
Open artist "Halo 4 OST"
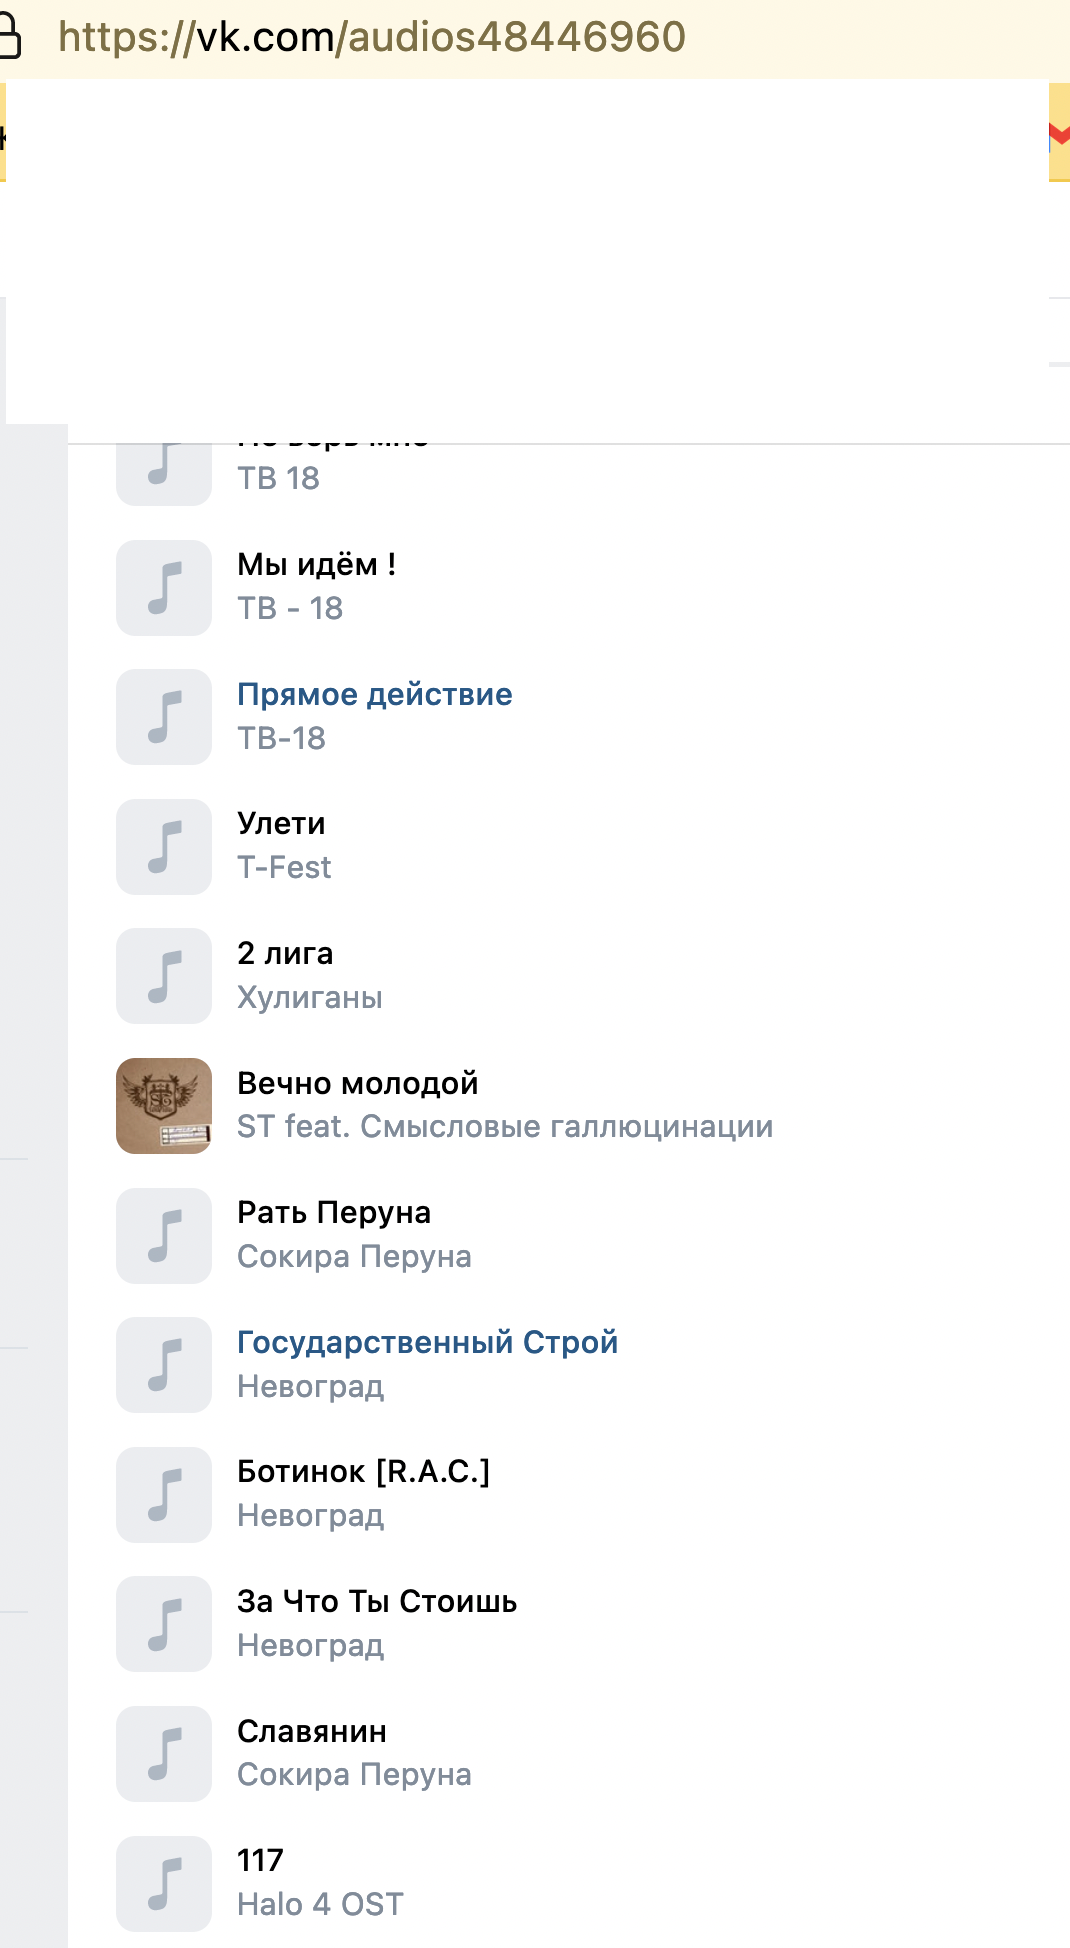(320, 1904)
